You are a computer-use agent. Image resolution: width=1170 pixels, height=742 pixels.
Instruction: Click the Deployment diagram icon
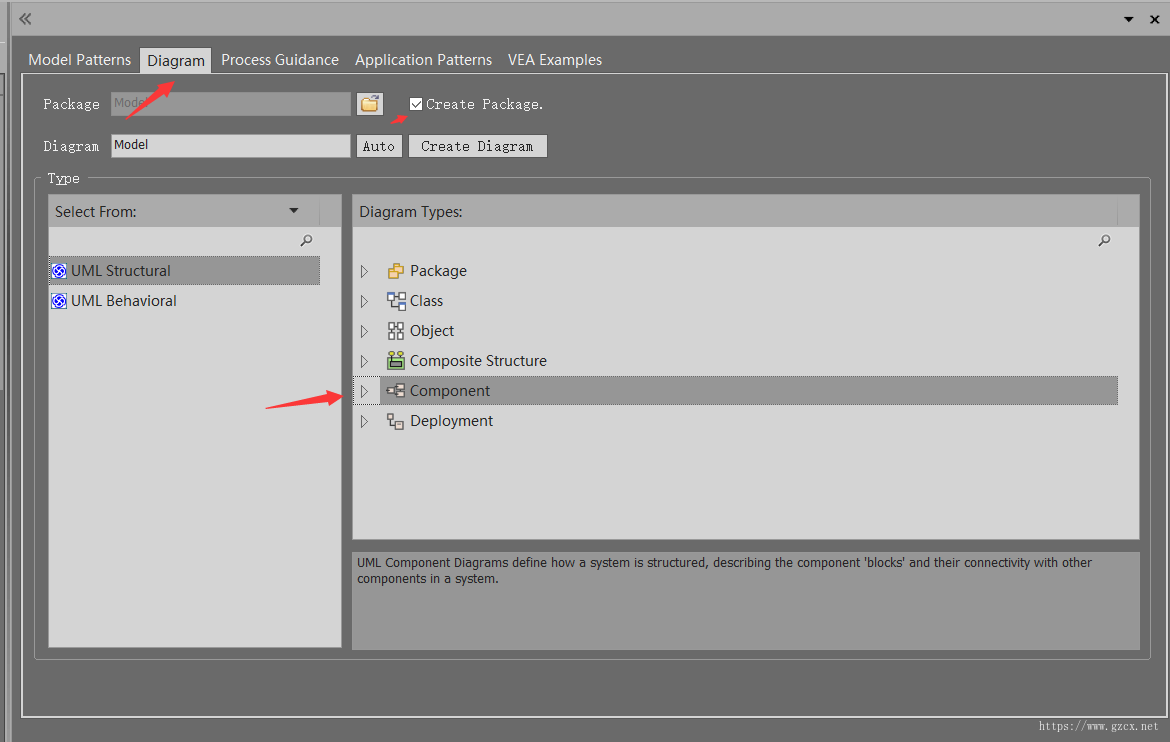point(396,421)
